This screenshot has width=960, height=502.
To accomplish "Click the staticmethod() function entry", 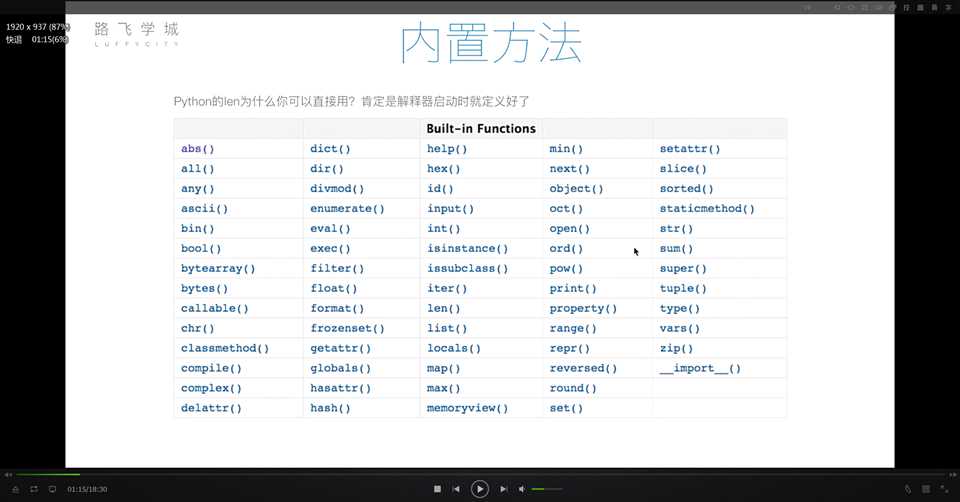I will click(x=707, y=209).
